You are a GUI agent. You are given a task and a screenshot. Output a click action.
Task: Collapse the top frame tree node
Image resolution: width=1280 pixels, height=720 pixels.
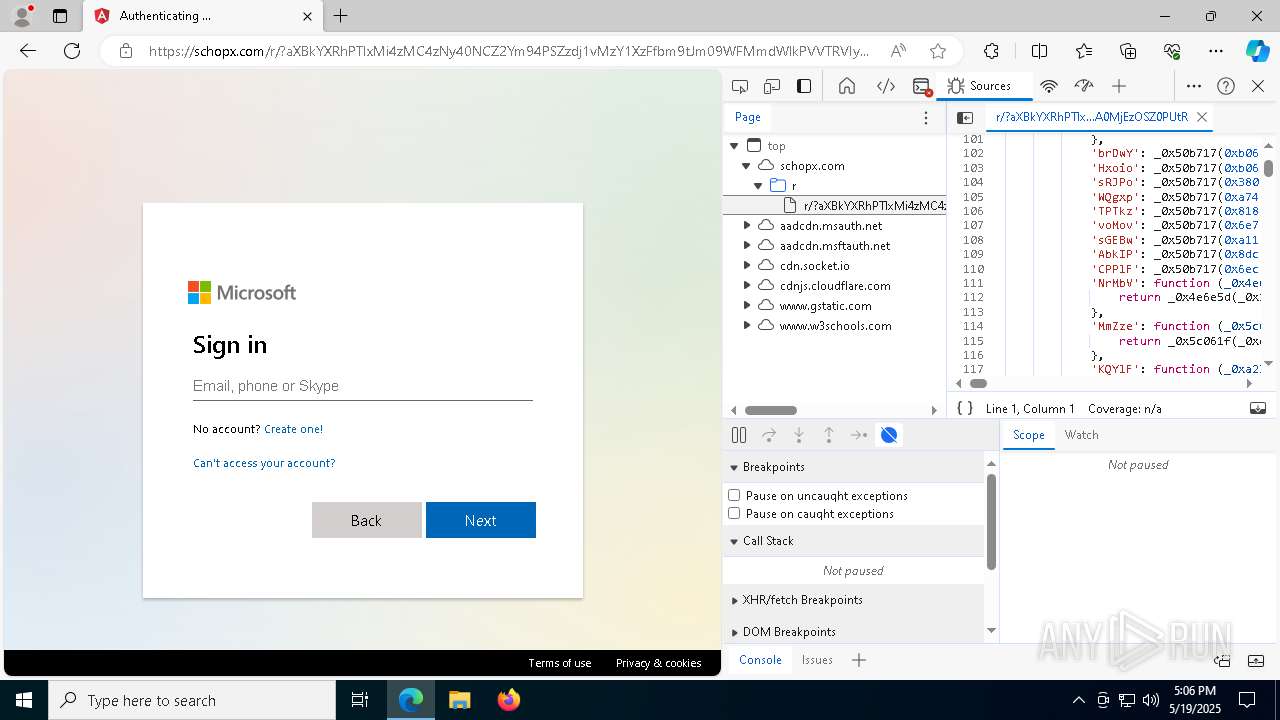pyautogui.click(x=734, y=146)
